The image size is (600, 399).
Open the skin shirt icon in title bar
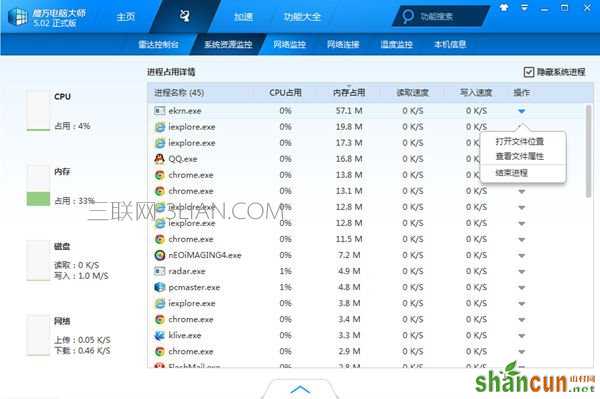tap(504, 7)
